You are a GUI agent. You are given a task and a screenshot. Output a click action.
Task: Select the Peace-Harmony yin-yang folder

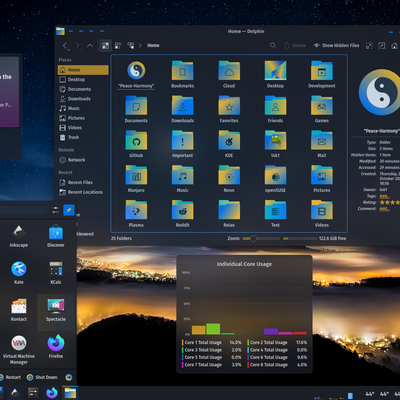pyautogui.click(x=136, y=71)
